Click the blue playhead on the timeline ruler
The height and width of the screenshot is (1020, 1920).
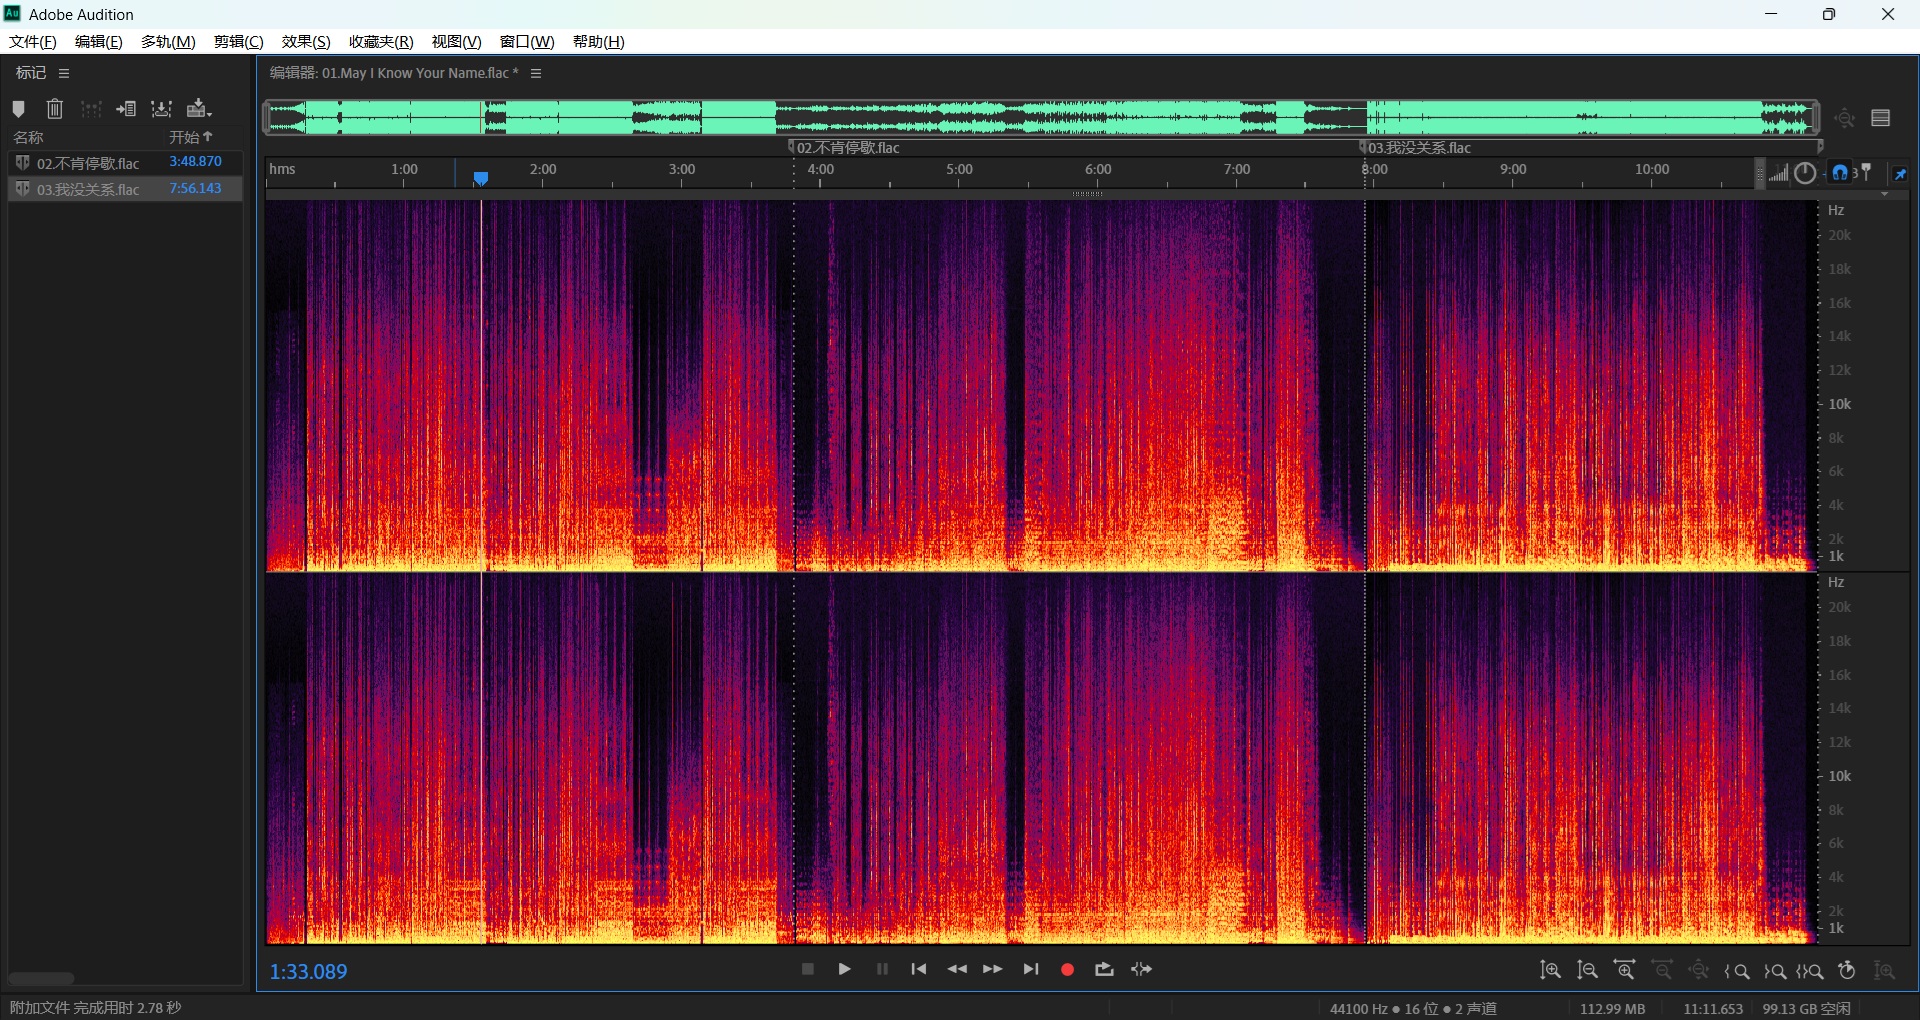click(481, 178)
